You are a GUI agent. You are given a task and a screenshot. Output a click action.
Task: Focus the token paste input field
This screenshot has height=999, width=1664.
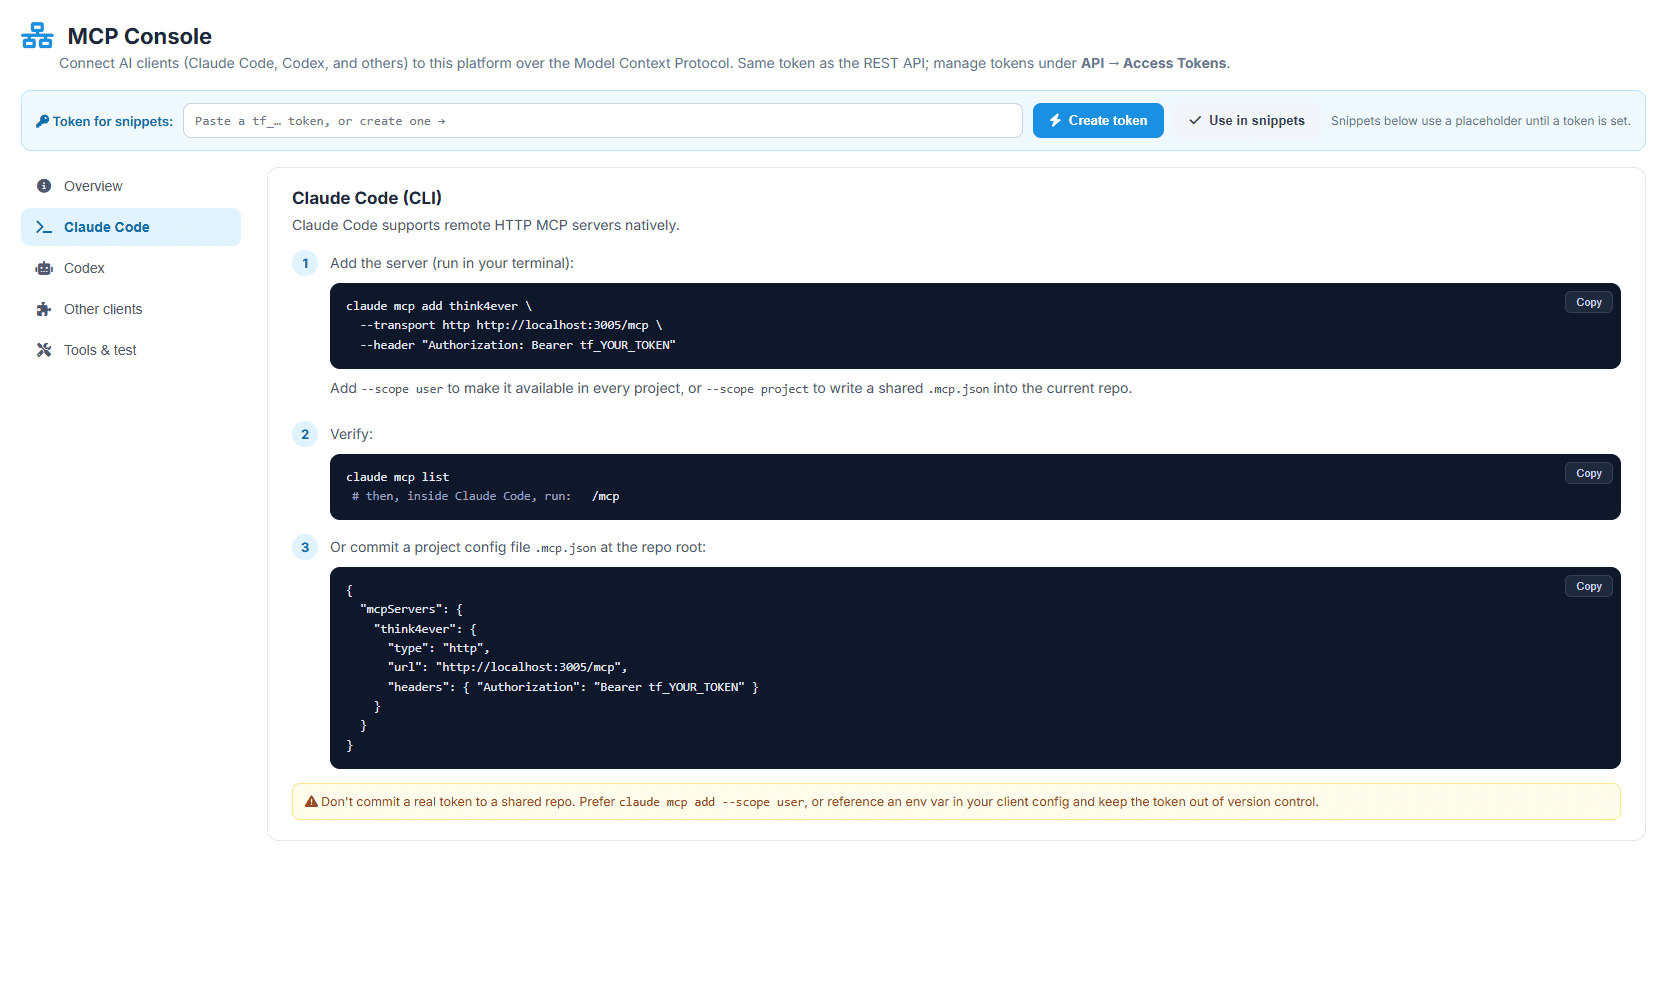[602, 121]
